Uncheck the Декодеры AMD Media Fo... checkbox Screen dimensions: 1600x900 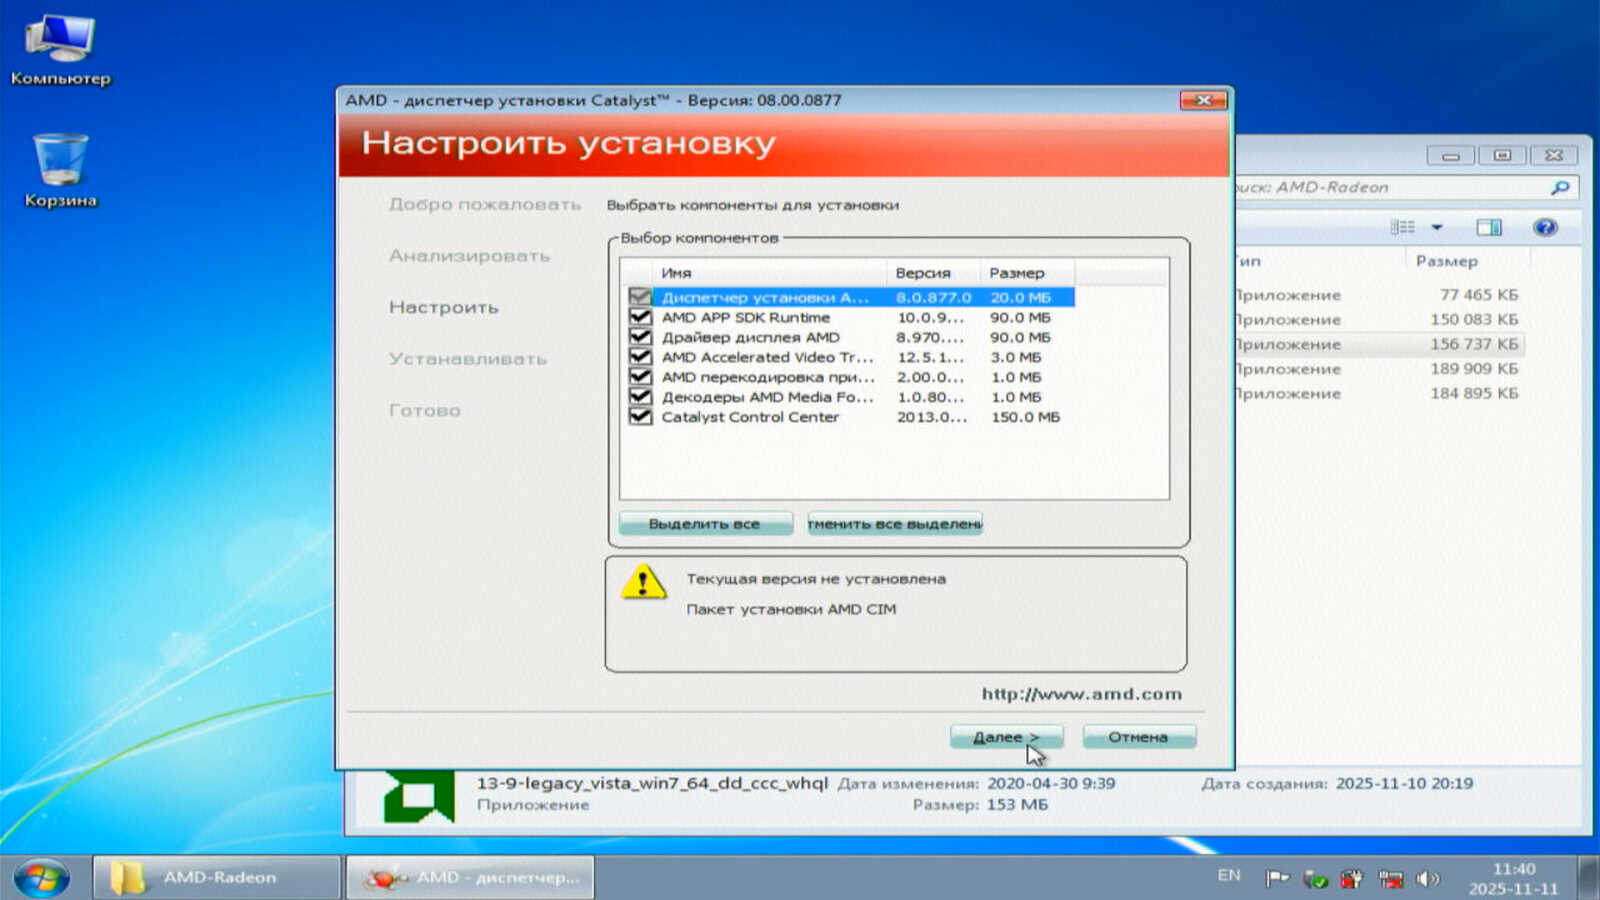[640, 397]
